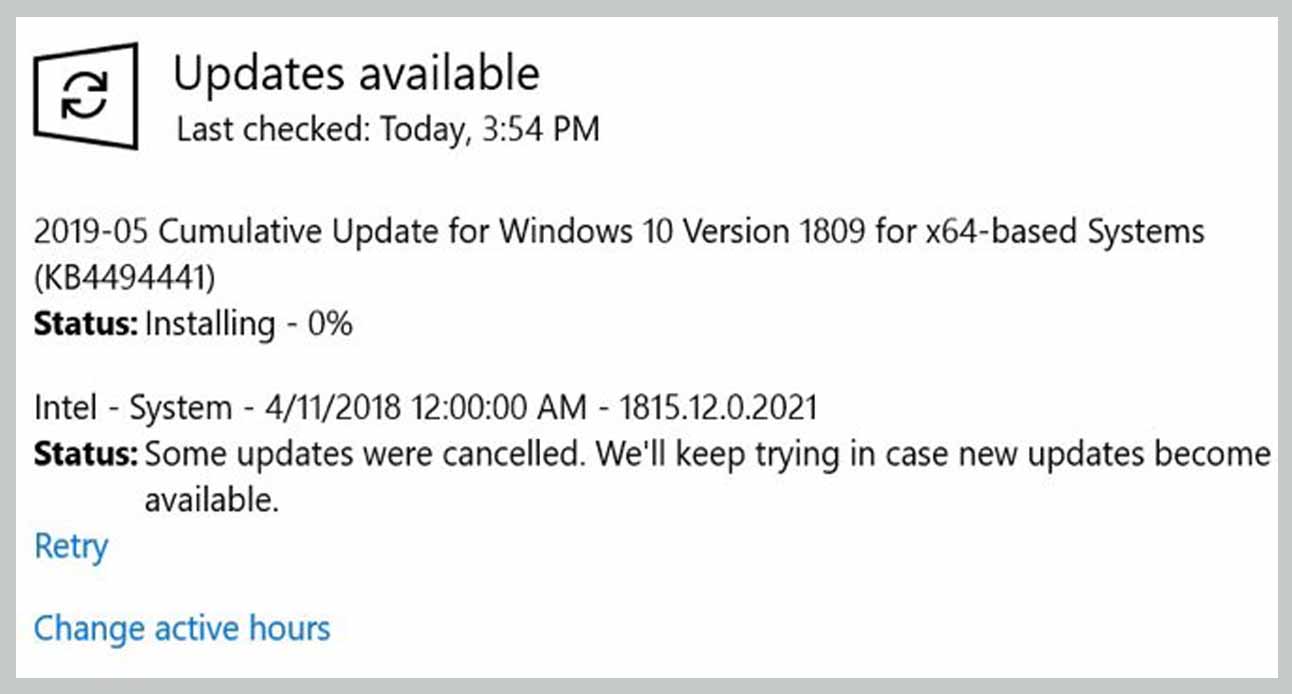Screen dimensions: 1292x694
Task: Click the bold Status label above Intel entry
Action: (x=85, y=324)
